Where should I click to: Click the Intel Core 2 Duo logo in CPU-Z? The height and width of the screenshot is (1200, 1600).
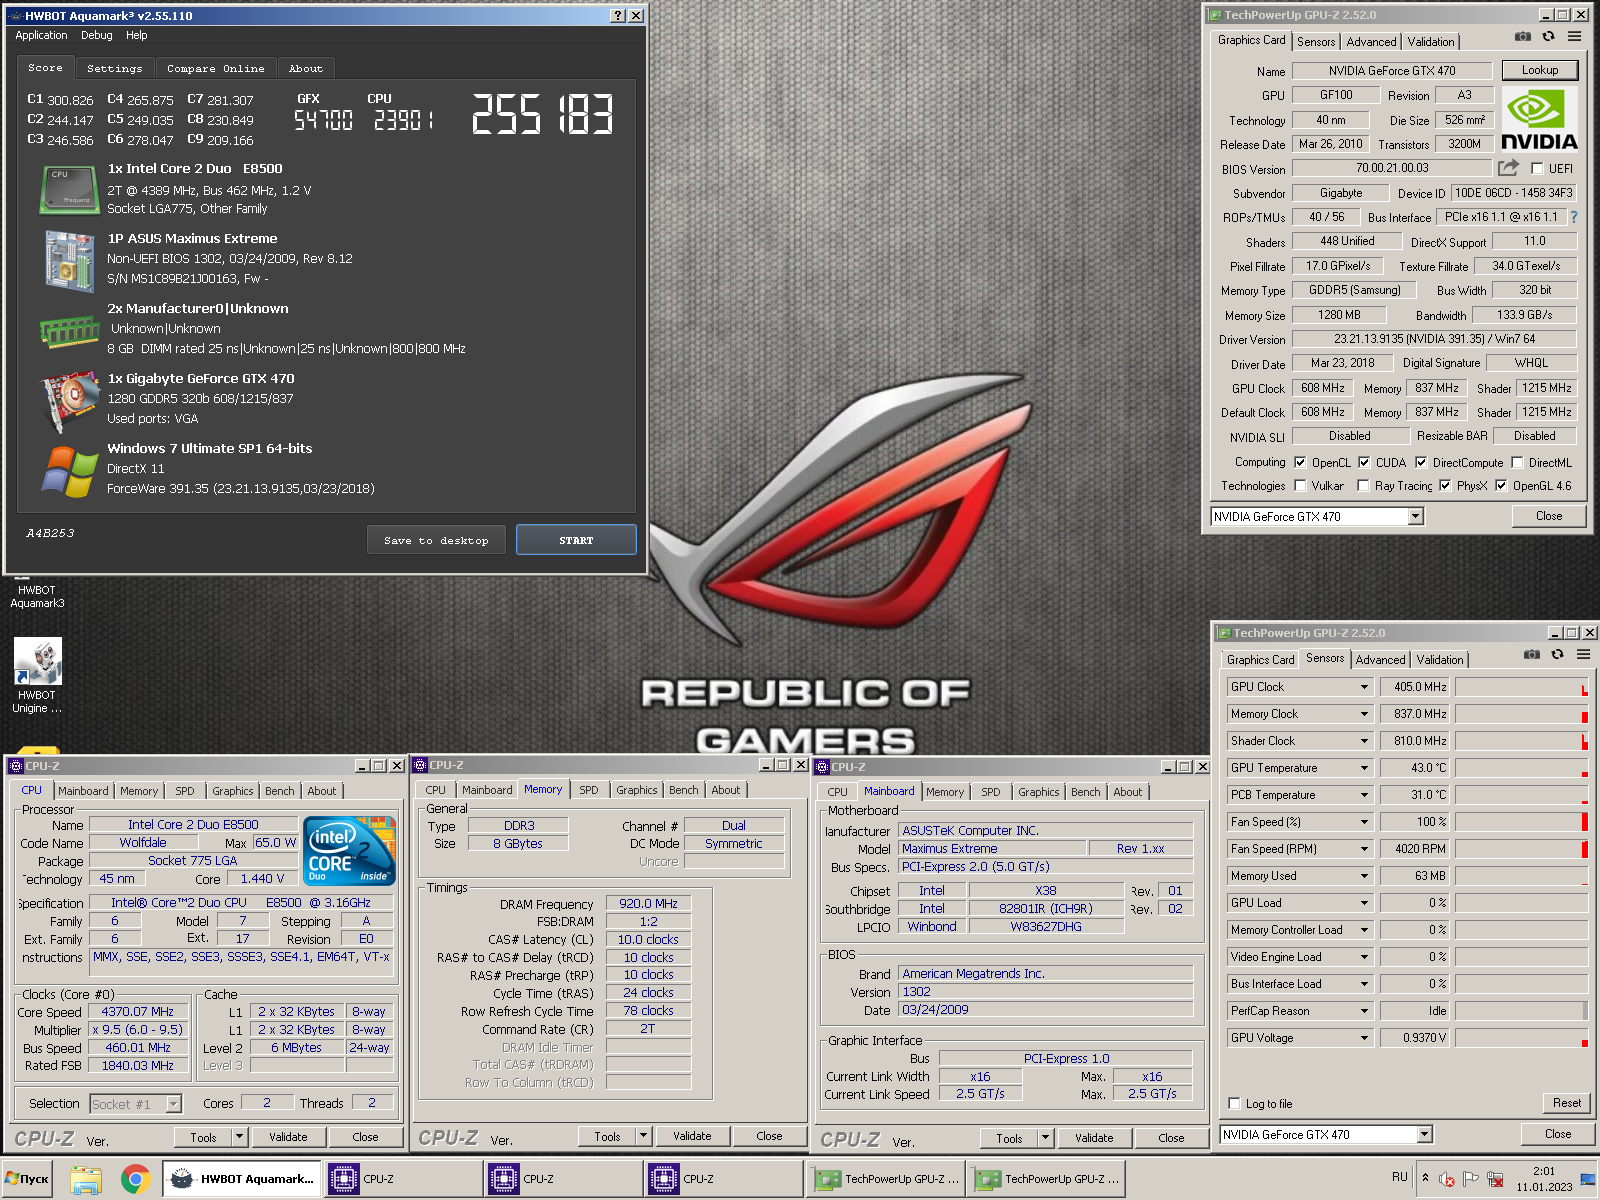click(x=349, y=851)
